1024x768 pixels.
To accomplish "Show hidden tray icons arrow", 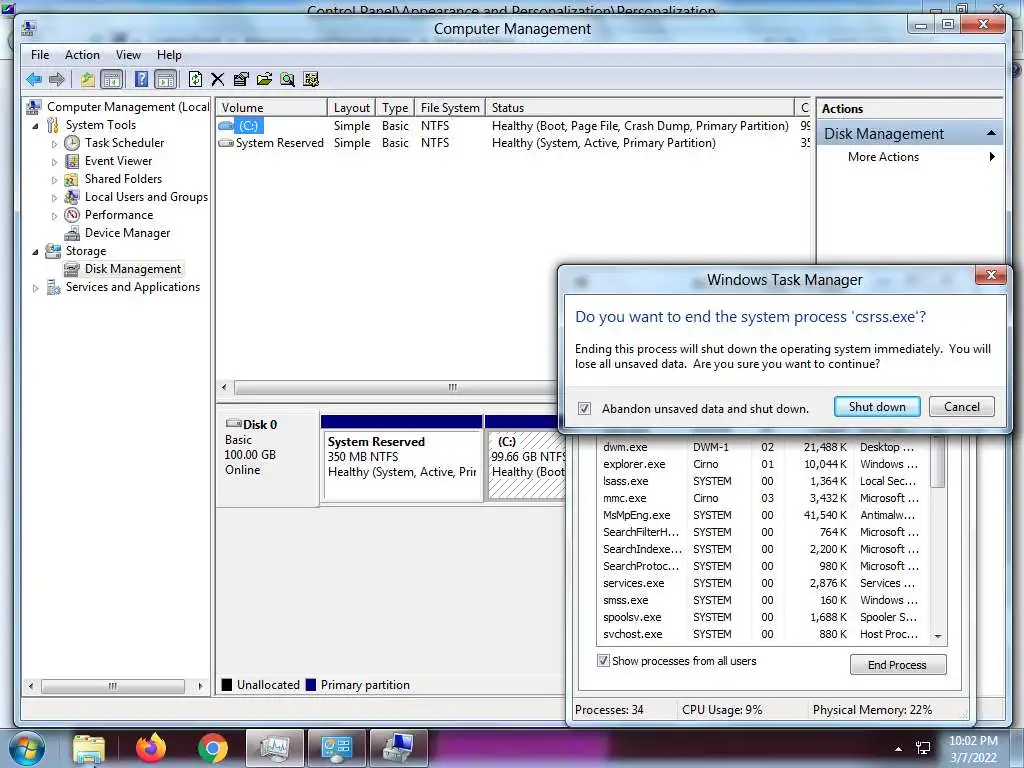I will [899, 749].
